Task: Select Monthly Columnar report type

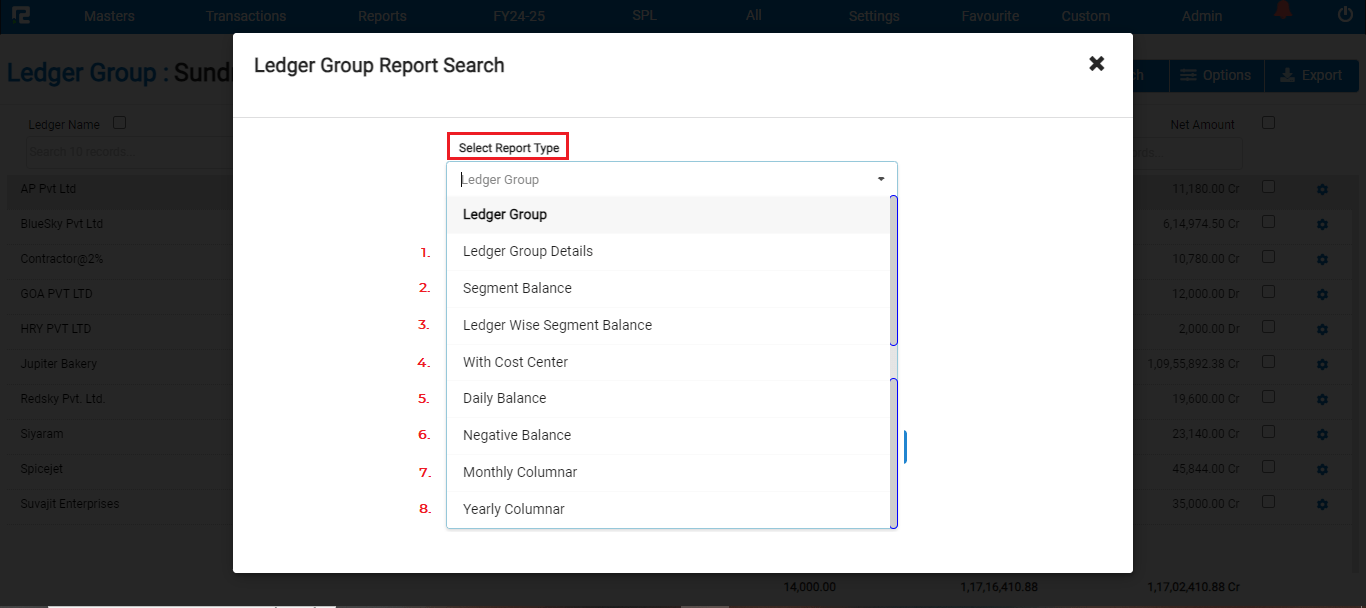Action: click(x=520, y=472)
